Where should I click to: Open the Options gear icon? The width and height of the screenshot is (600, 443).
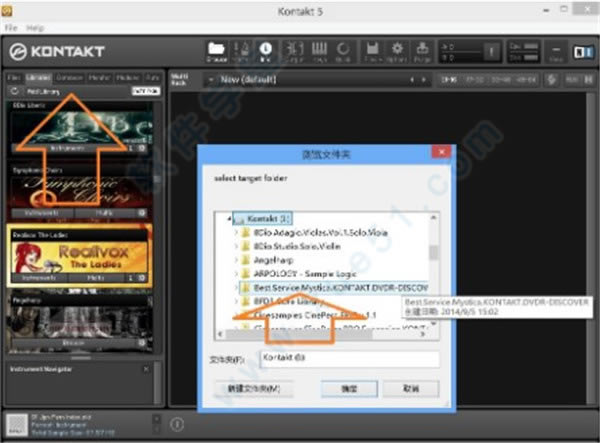(397, 52)
